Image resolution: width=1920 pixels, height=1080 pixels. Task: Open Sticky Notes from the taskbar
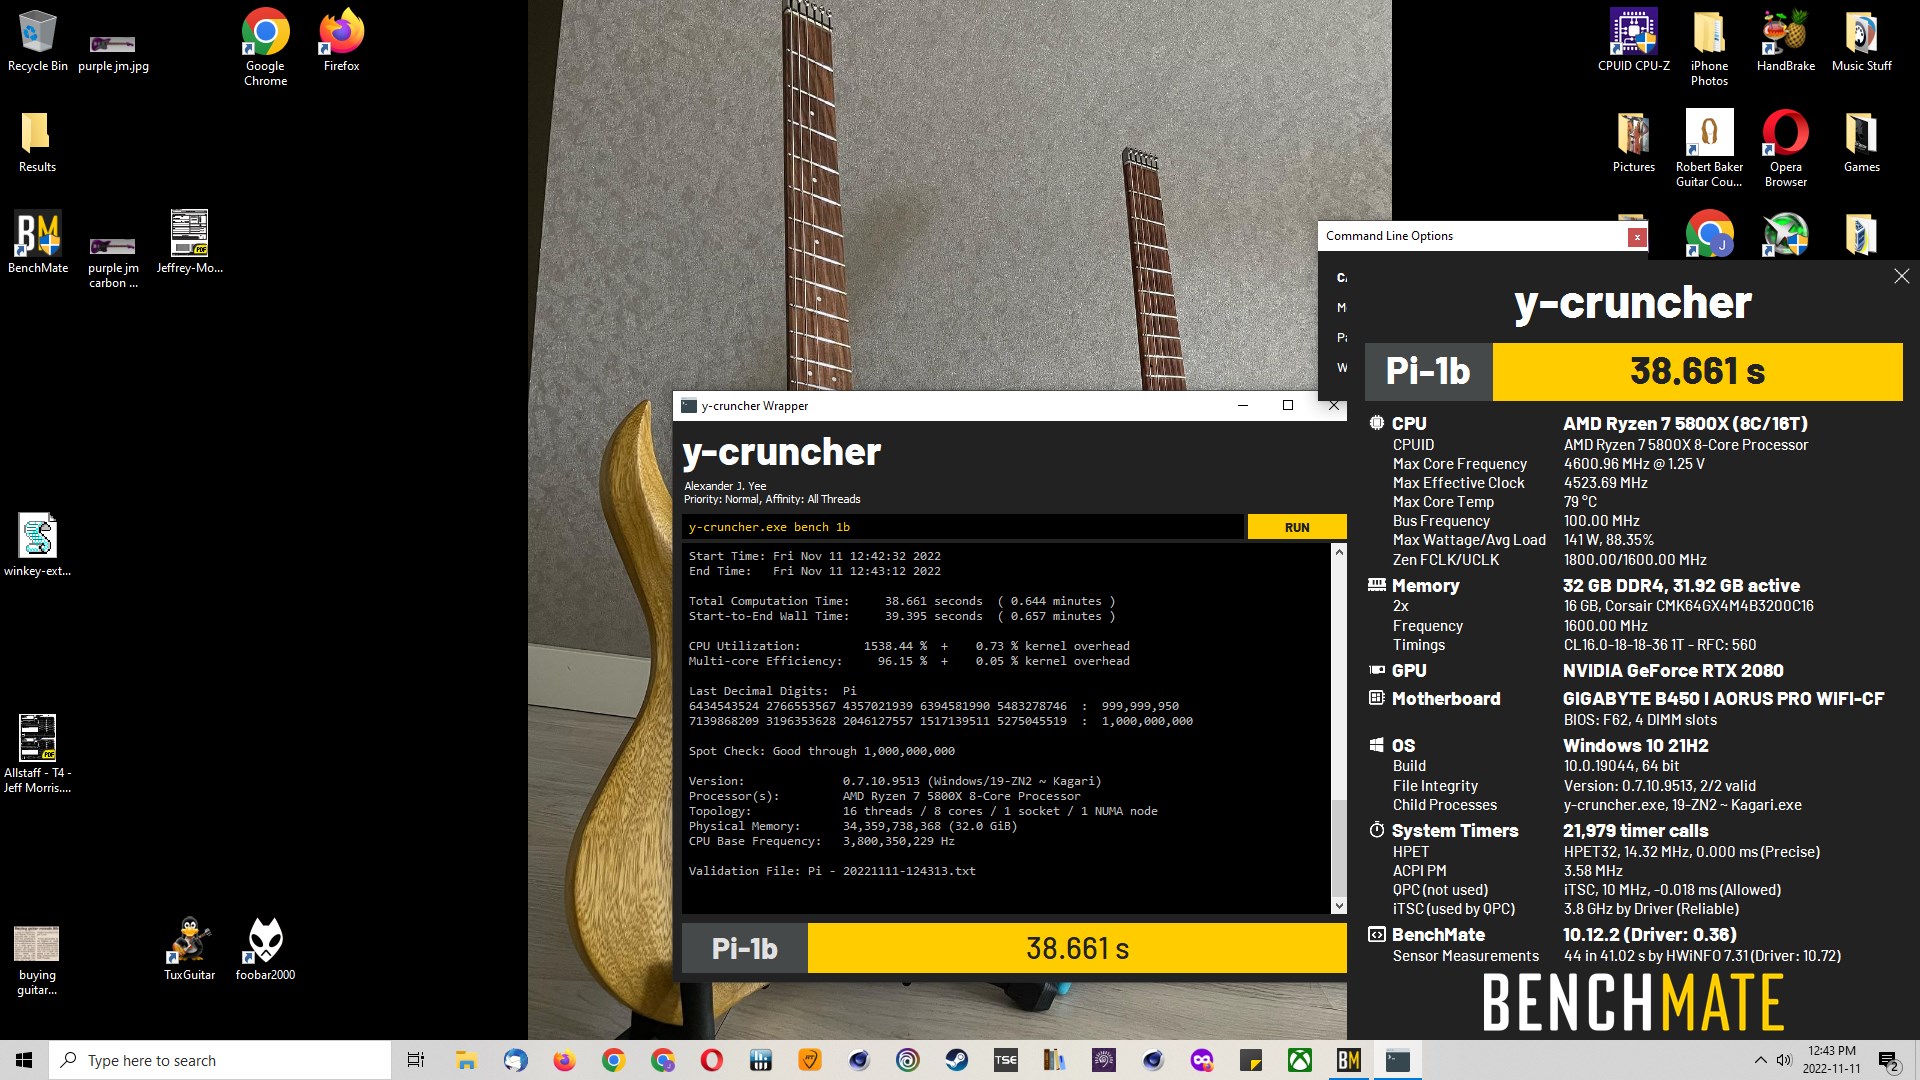pyautogui.click(x=1251, y=1060)
